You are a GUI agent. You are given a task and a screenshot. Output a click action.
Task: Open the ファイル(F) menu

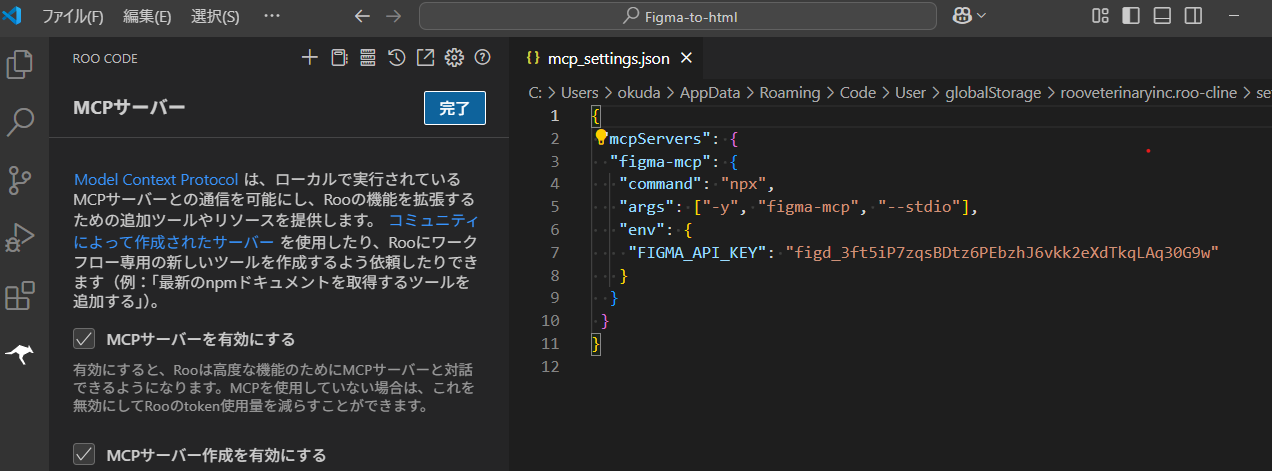pyautogui.click(x=72, y=16)
